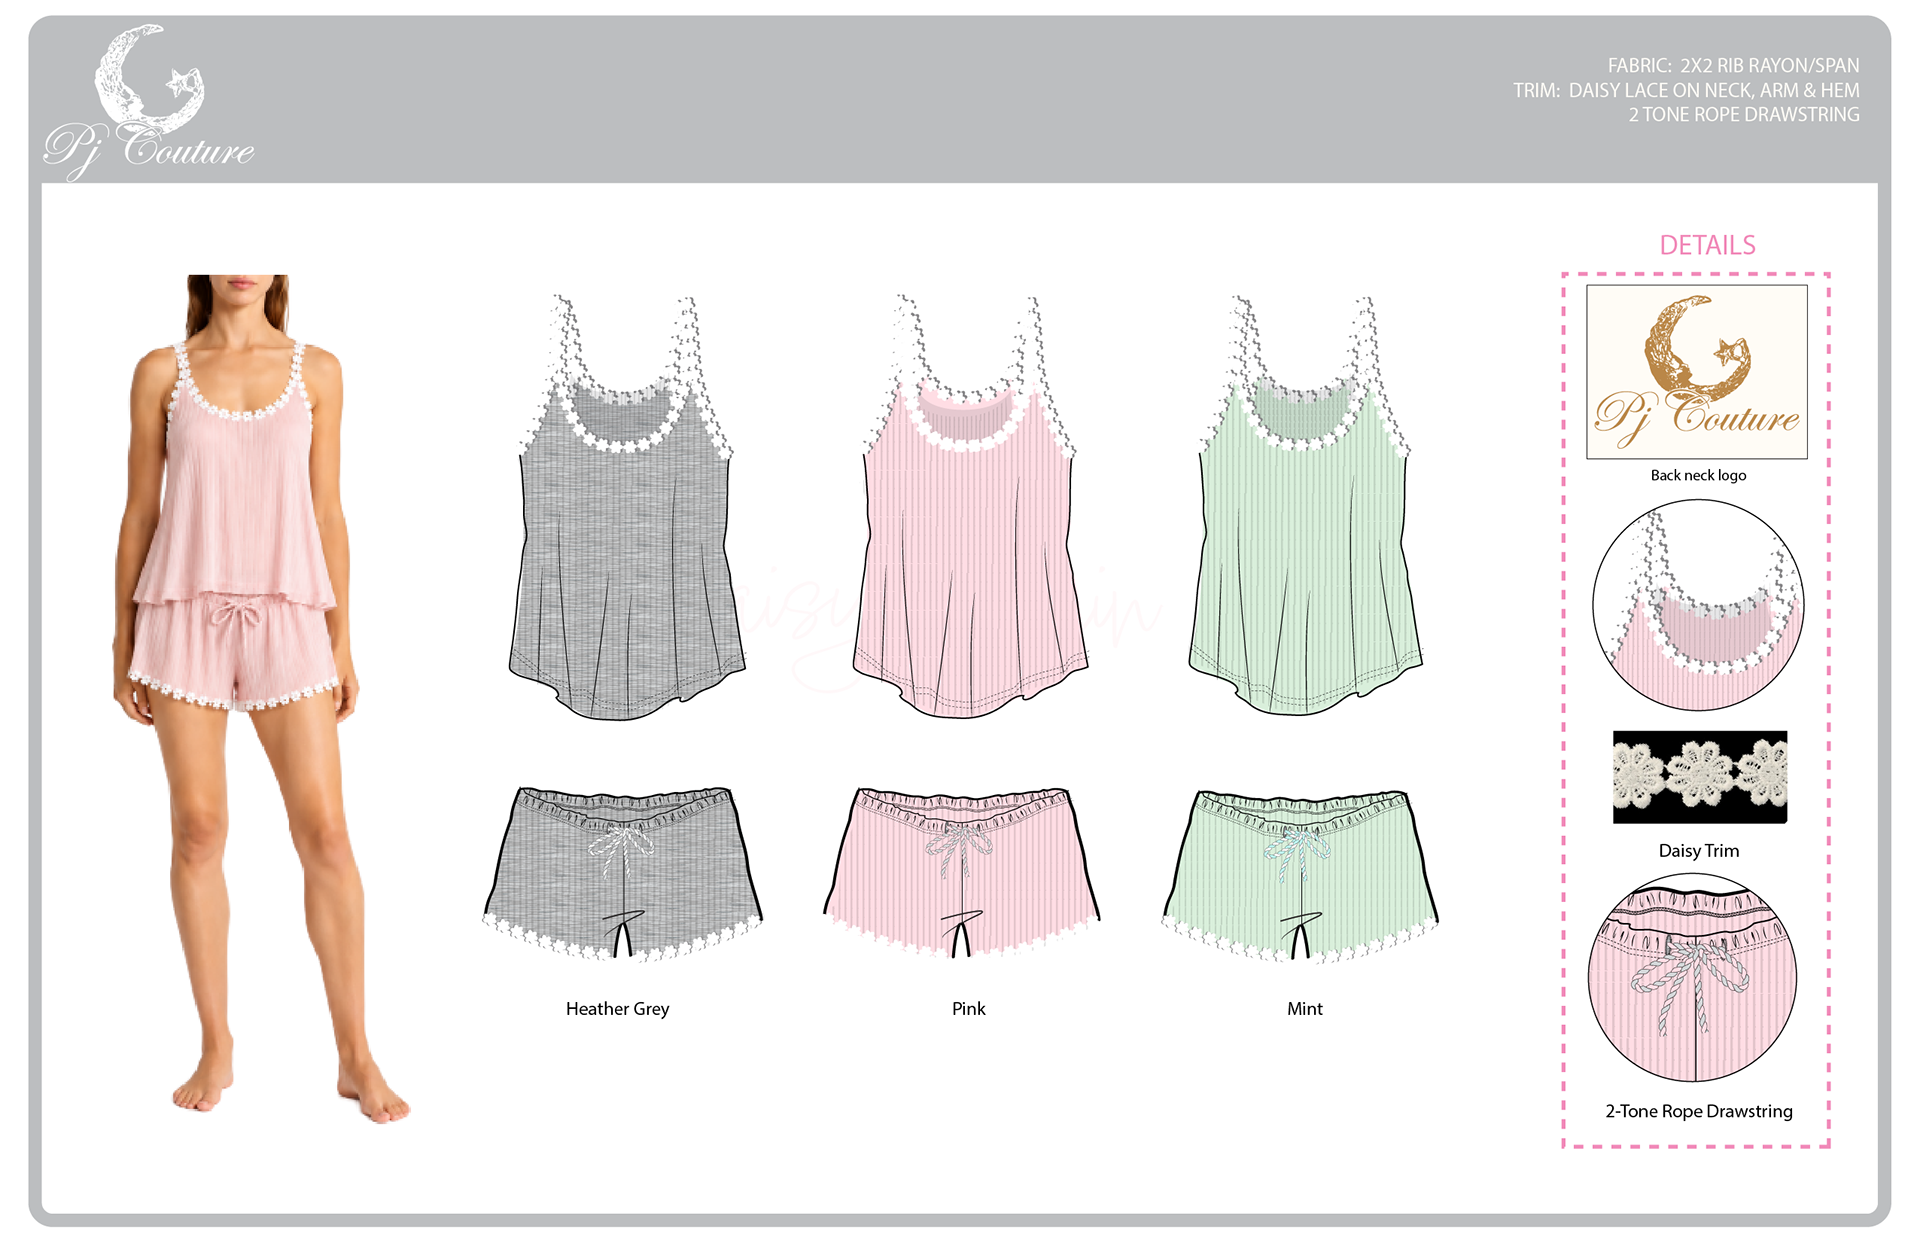Open the 2-Tone Rope Drawstring detail circle

pos(1693,977)
